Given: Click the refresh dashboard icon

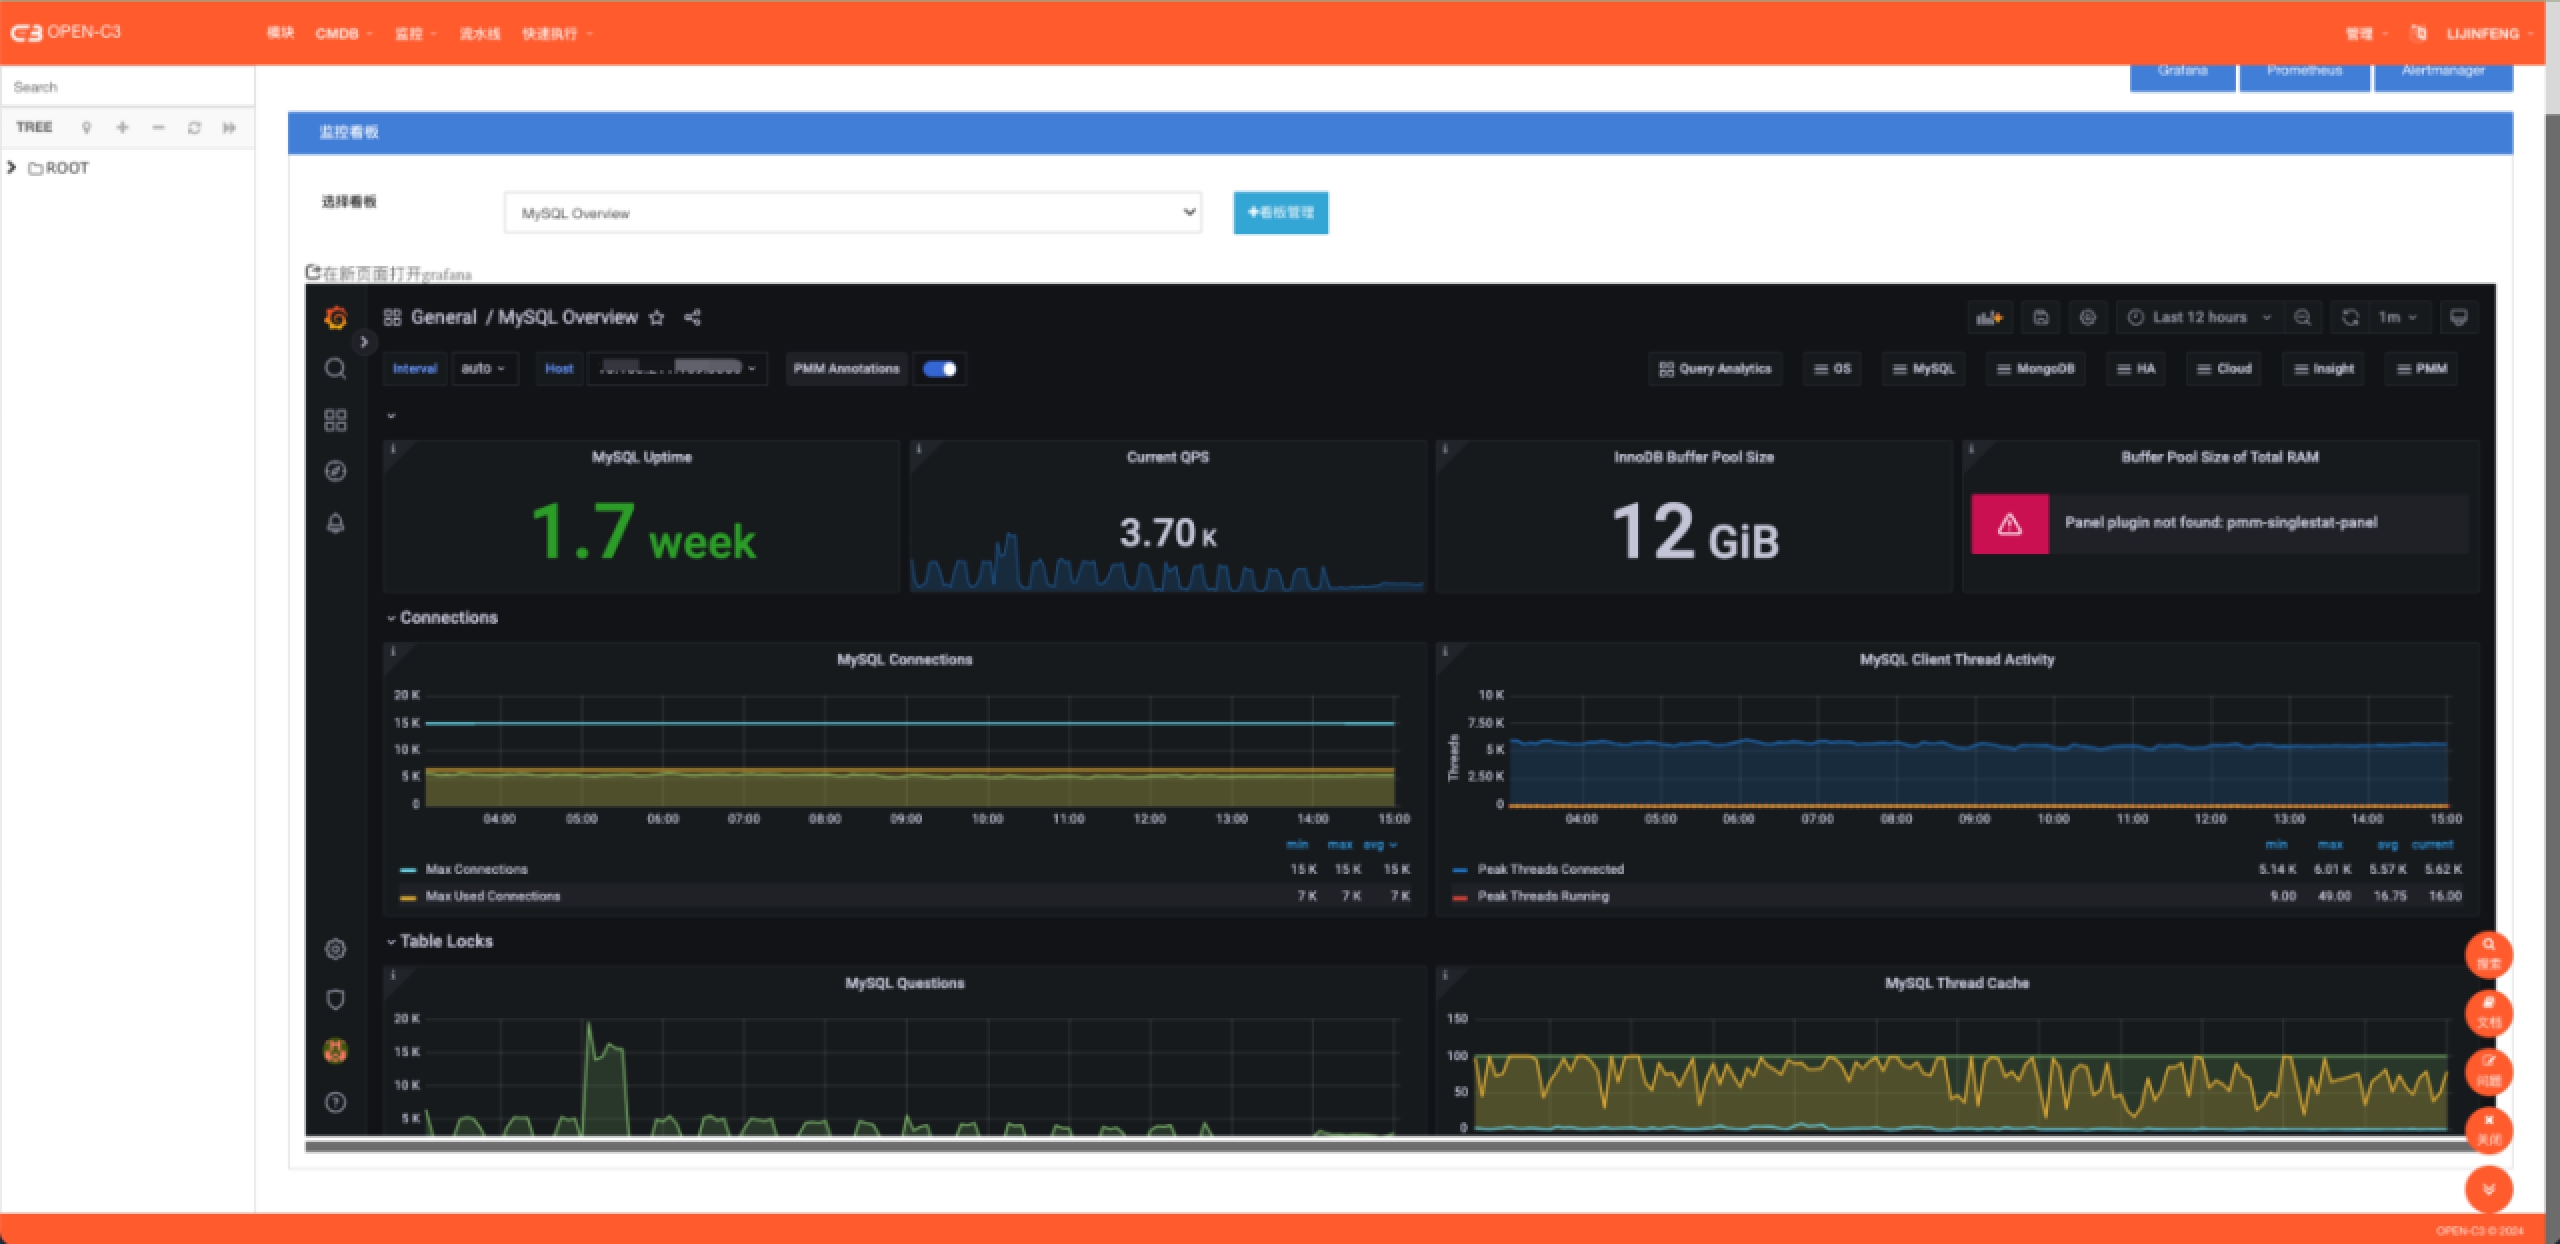Looking at the screenshot, I should click(2350, 318).
